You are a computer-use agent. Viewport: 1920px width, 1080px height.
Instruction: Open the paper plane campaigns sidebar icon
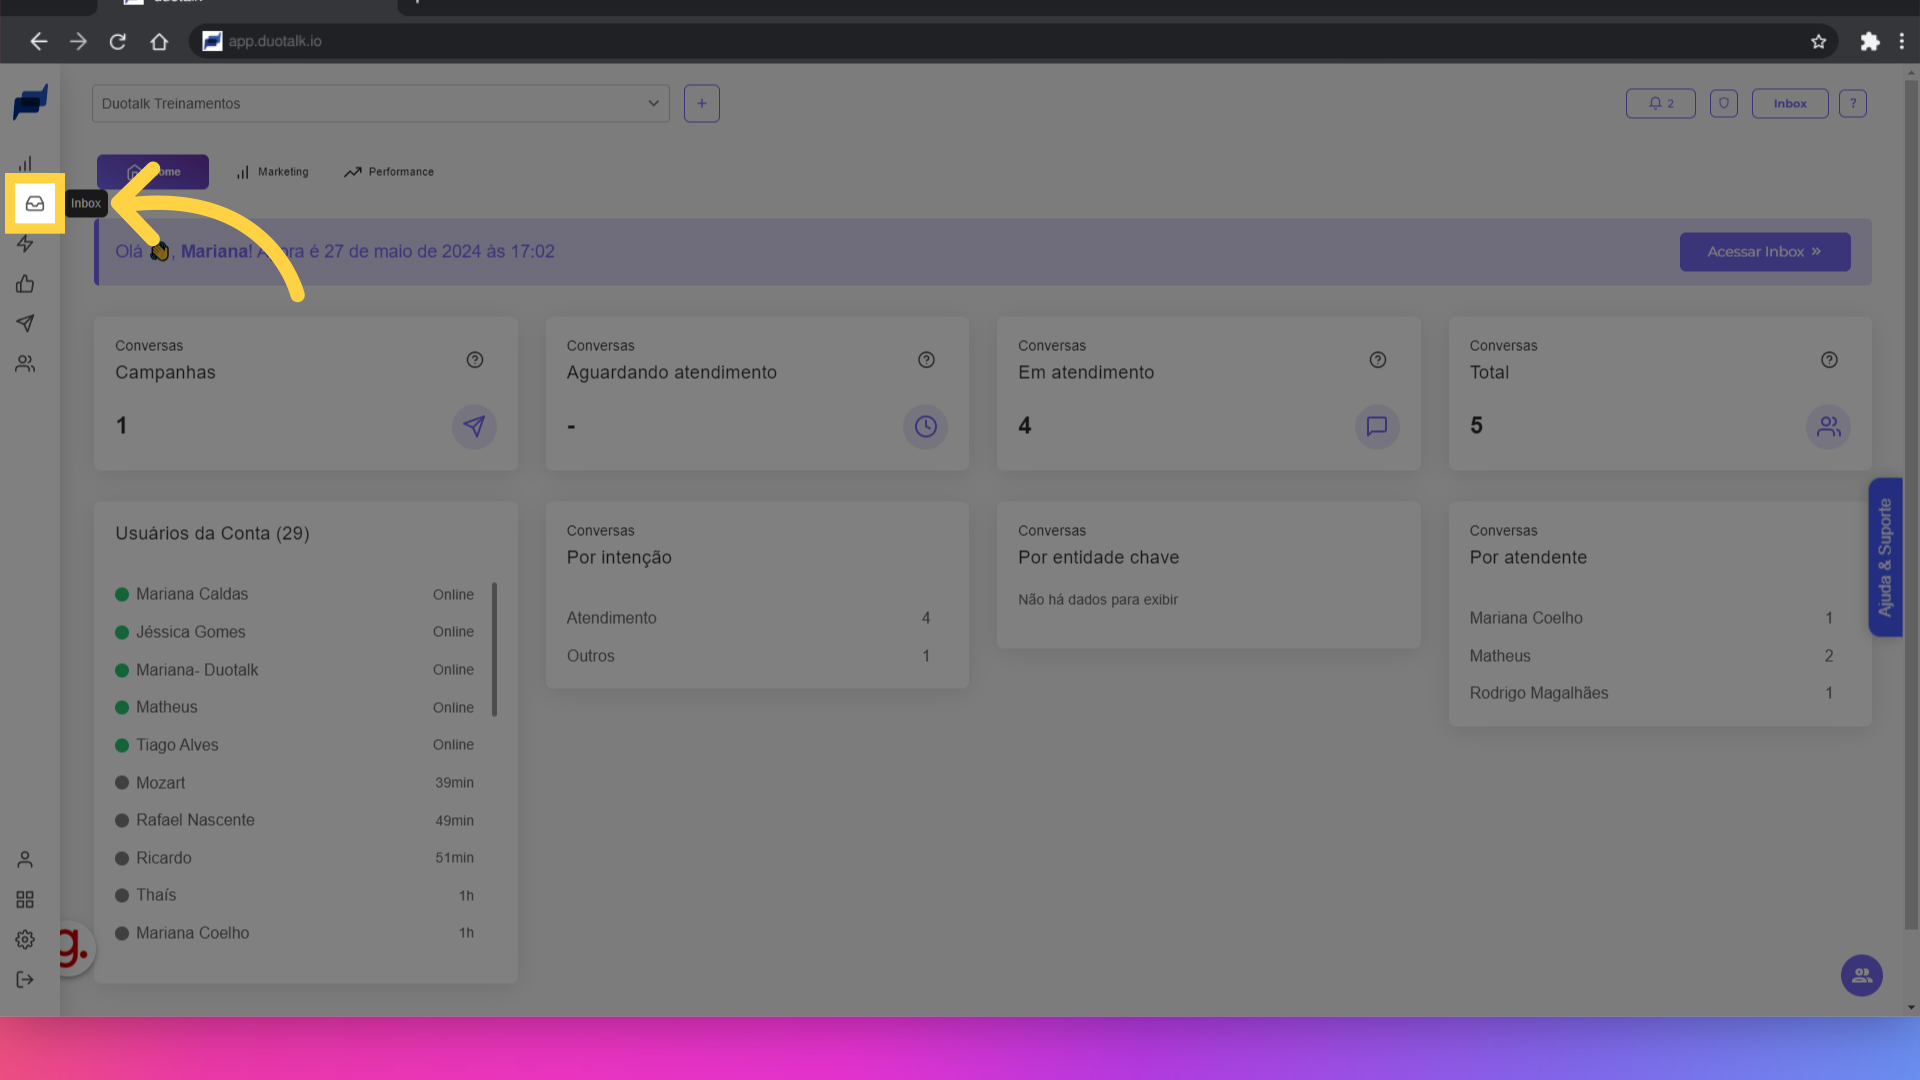tap(25, 324)
